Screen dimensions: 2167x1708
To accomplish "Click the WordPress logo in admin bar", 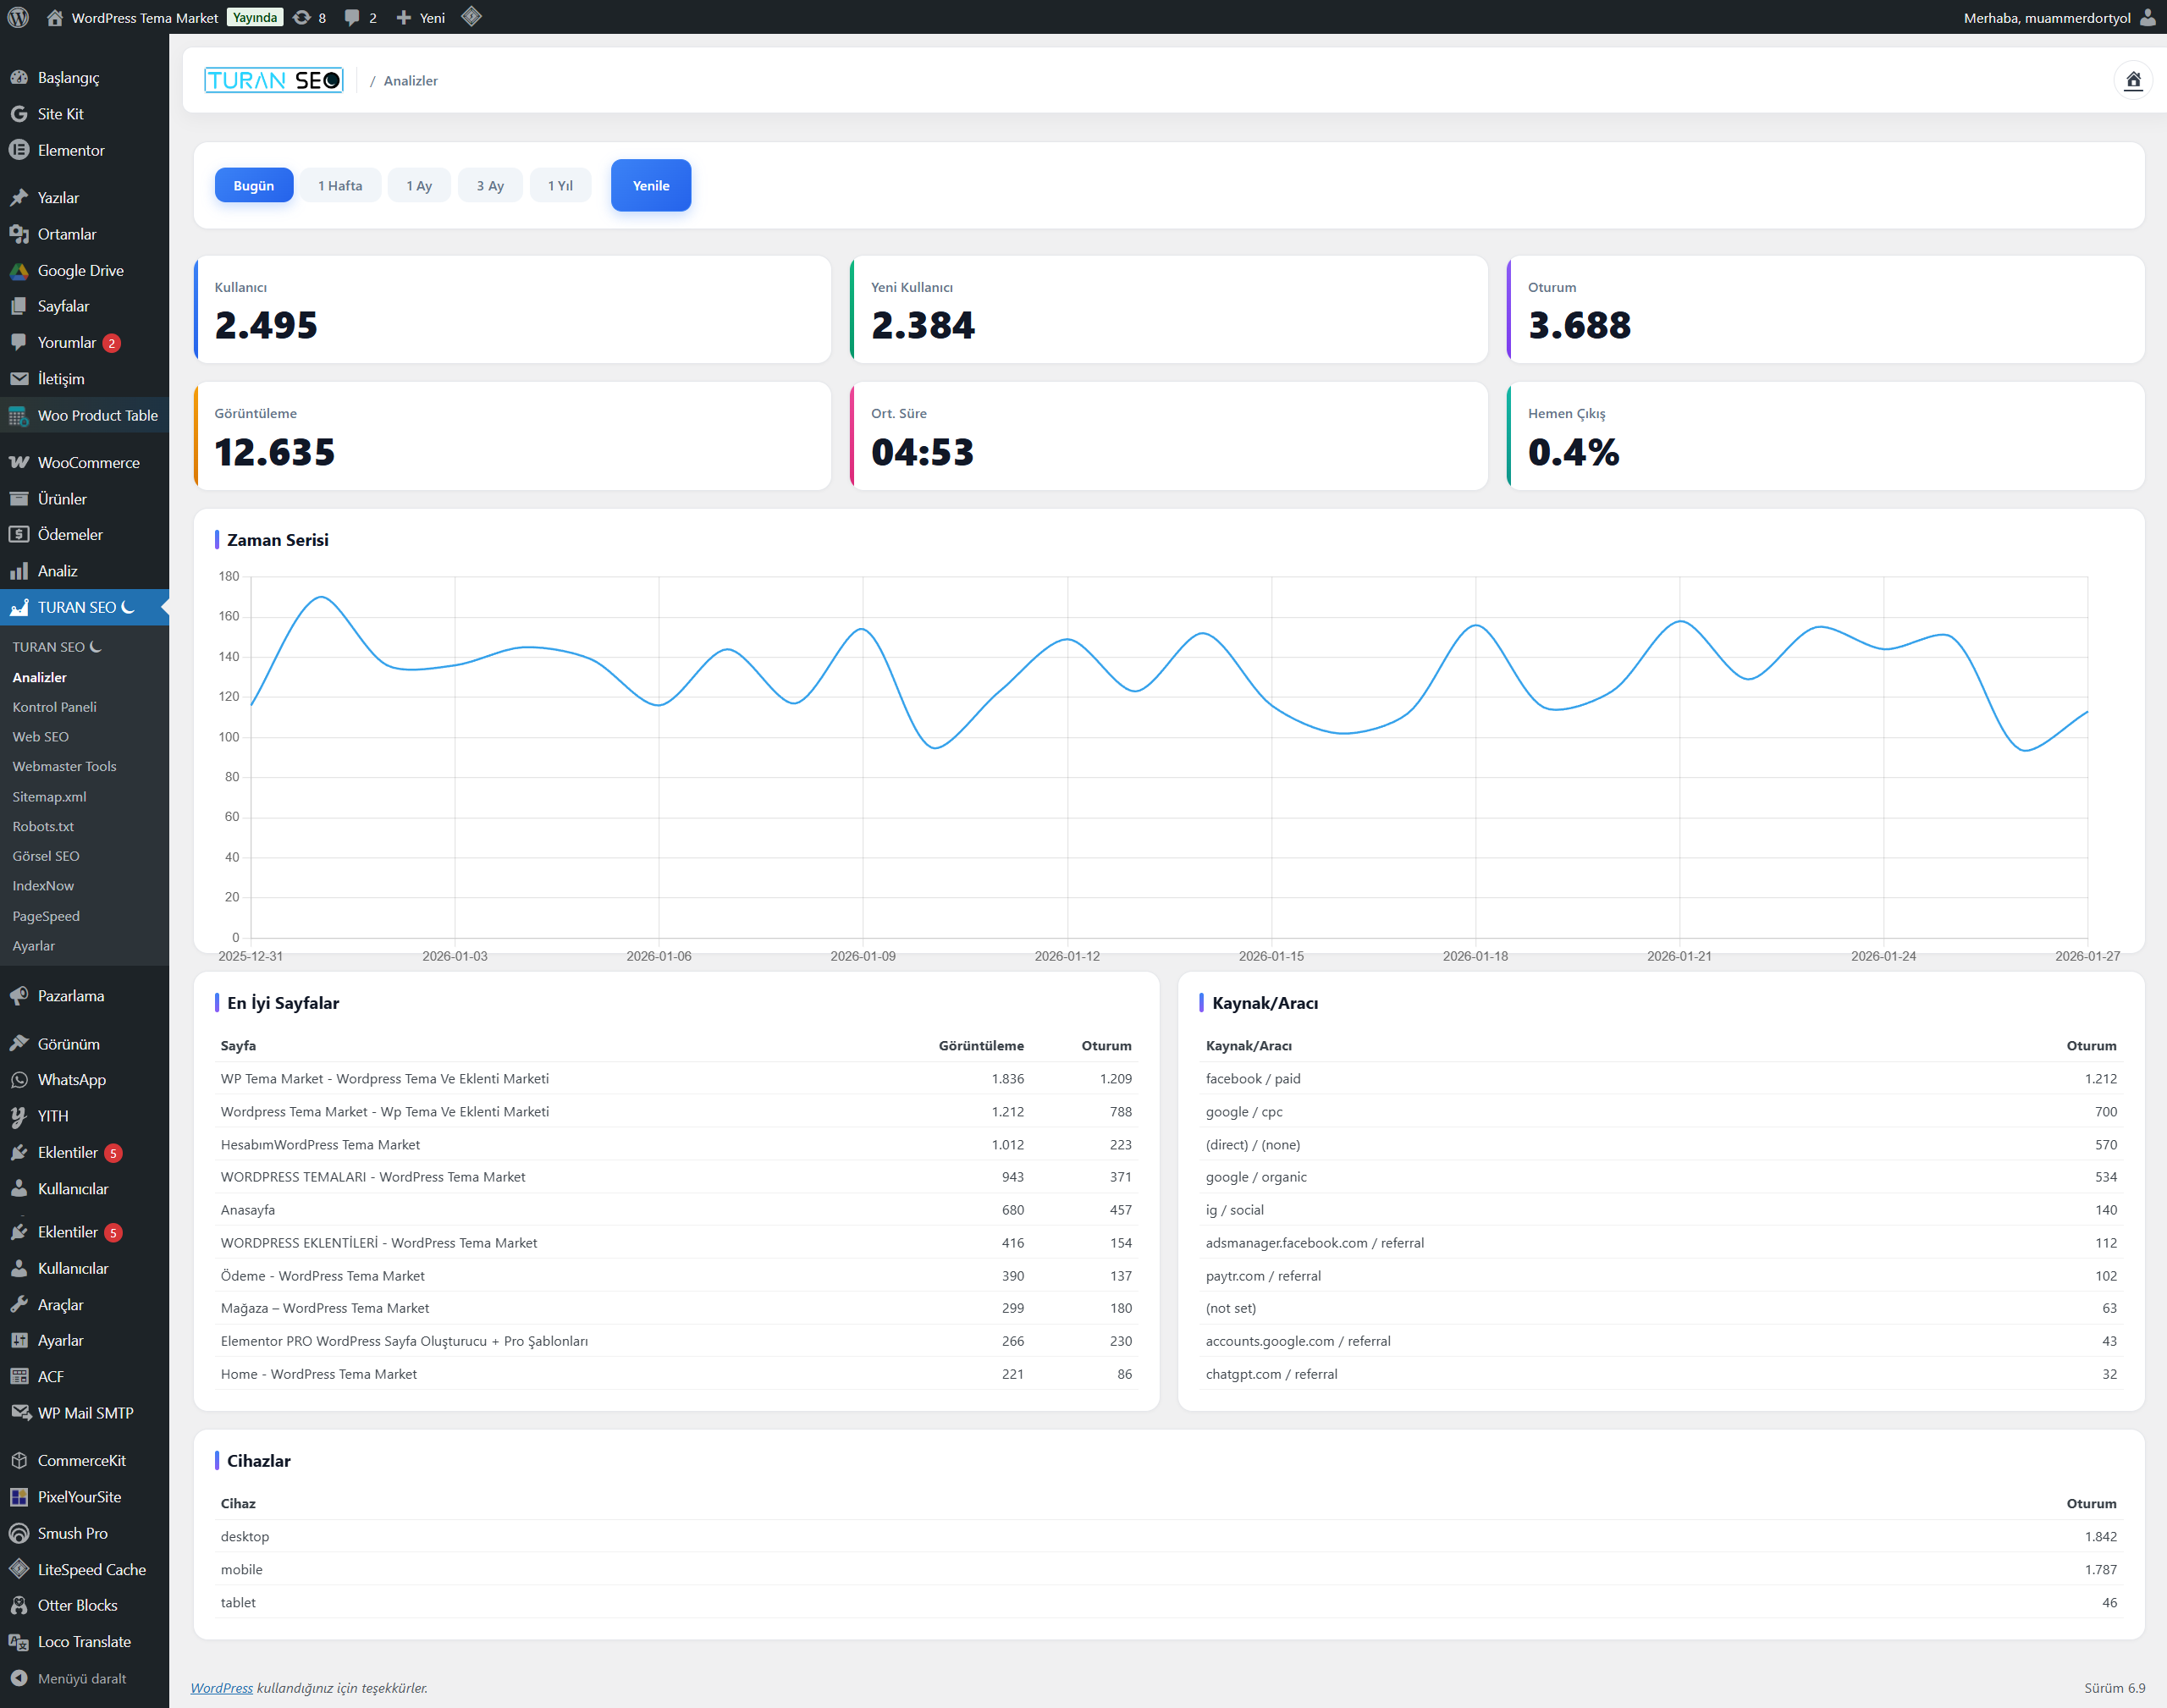I will (18, 17).
